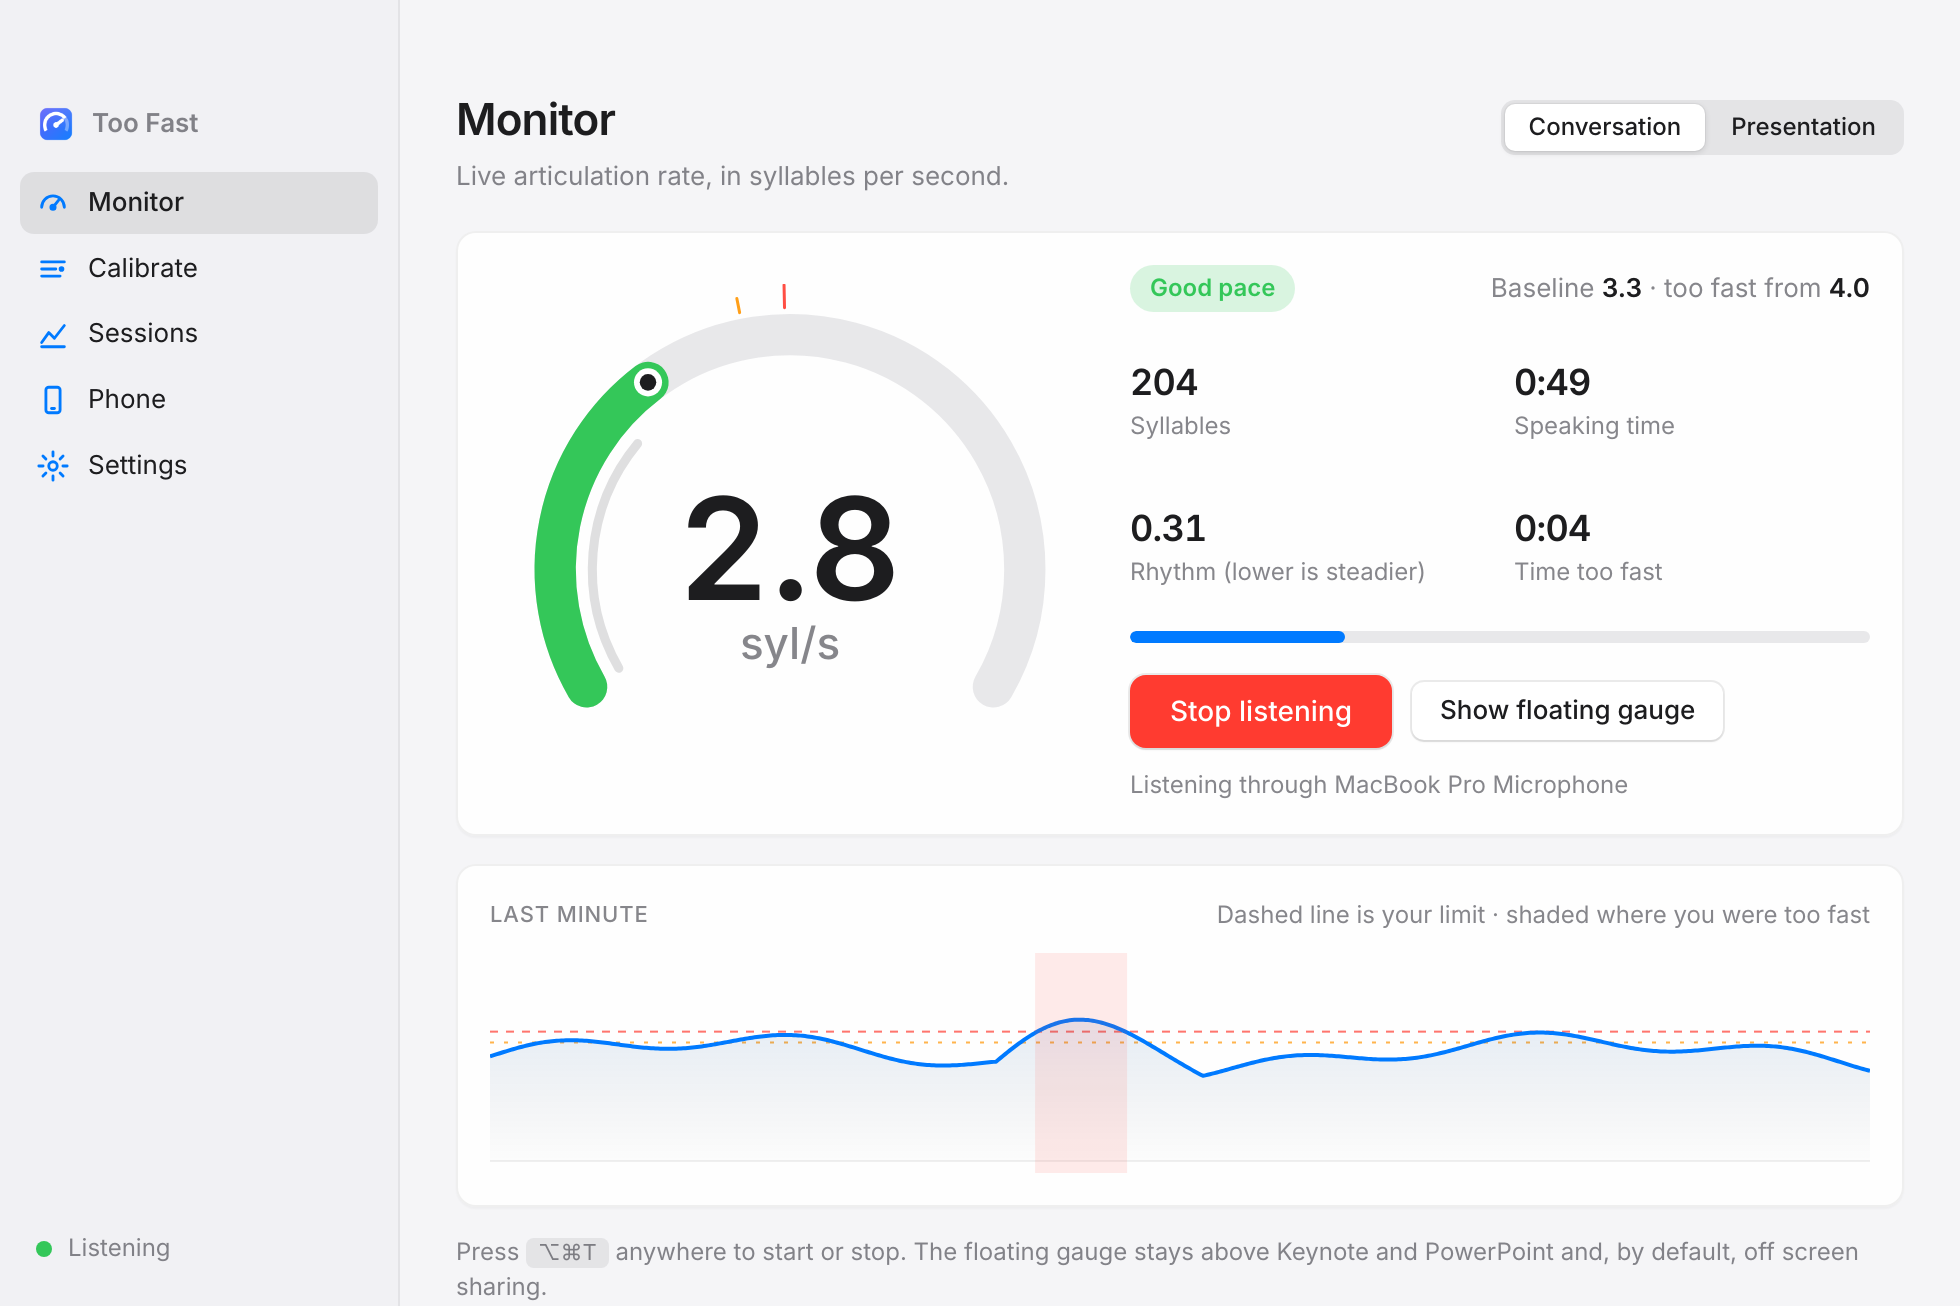This screenshot has height=1306, width=1960.
Task: Click the 0.31 Rhythm value
Action: coord(1168,528)
